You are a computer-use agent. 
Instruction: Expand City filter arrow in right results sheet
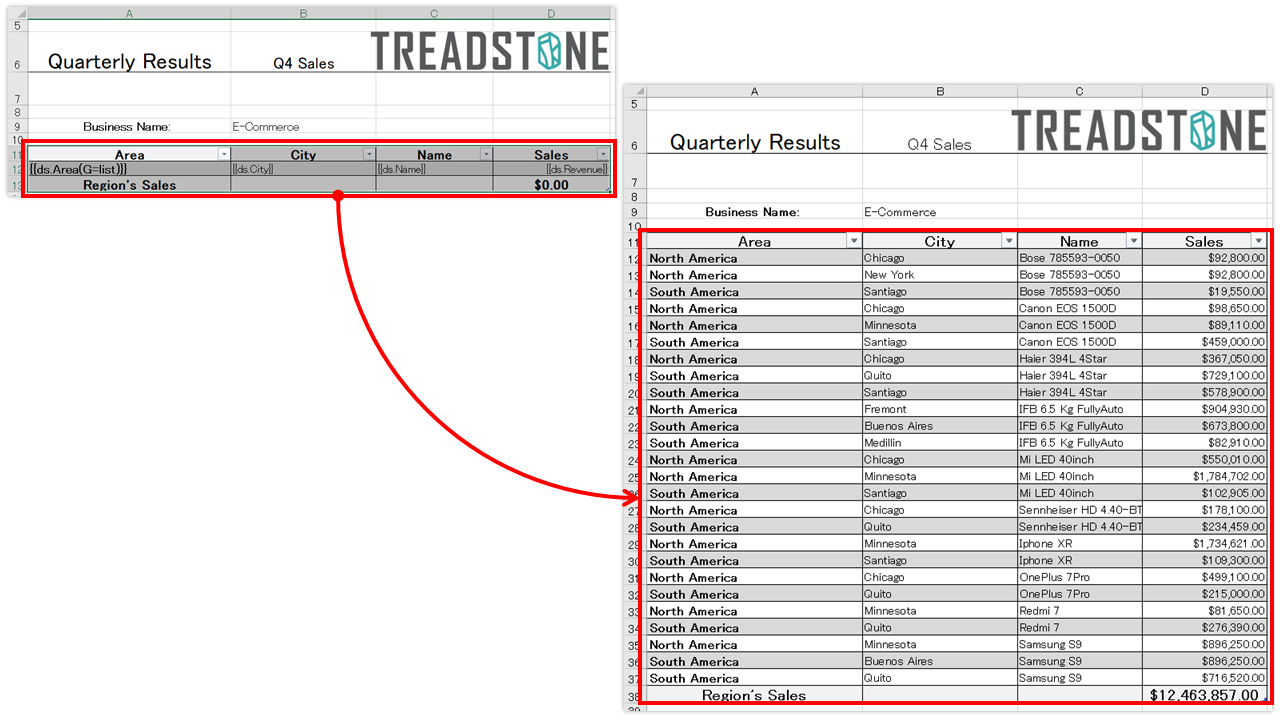[x=1009, y=241]
